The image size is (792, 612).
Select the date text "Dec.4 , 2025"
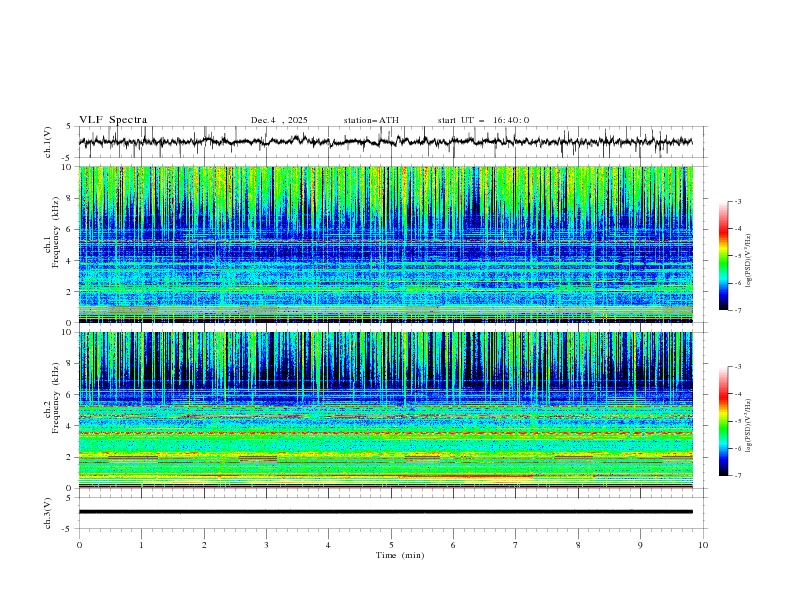tap(279, 120)
